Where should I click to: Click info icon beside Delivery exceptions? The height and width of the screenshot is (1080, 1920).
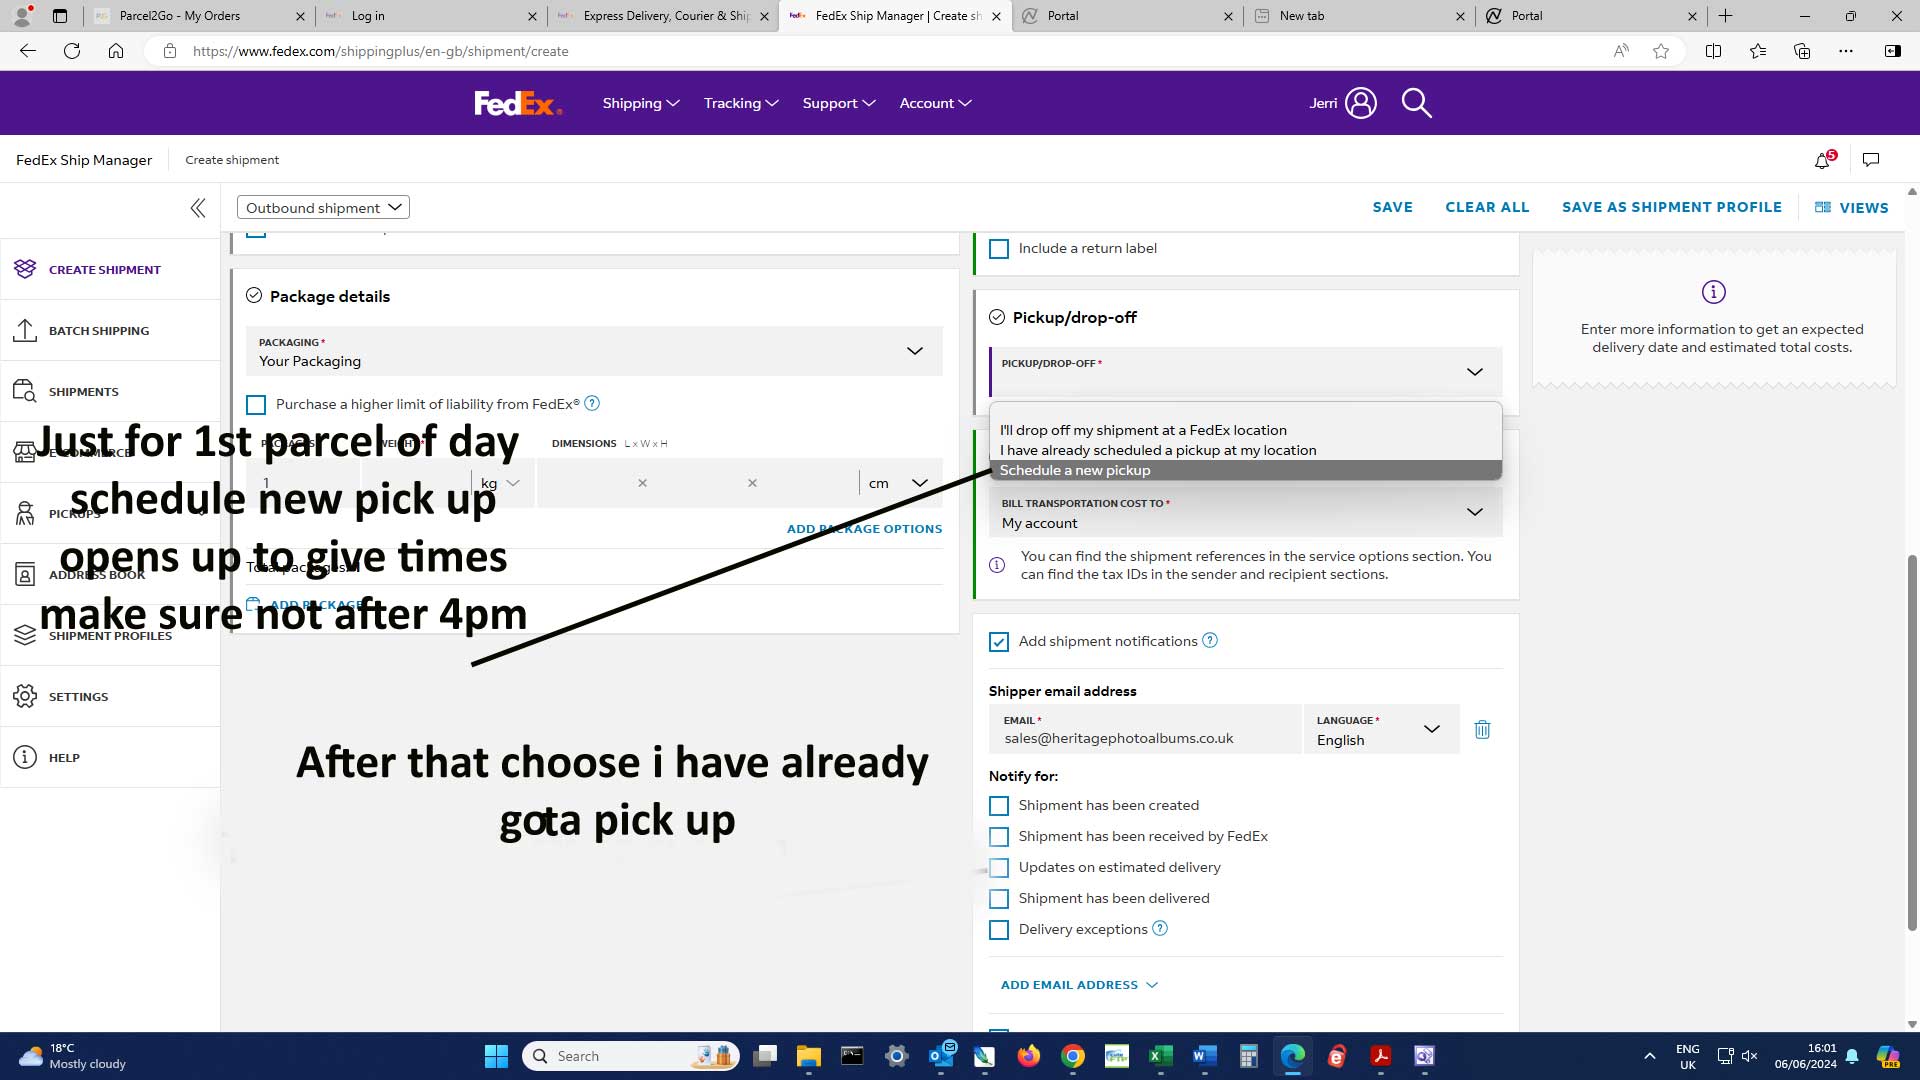(1160, 929)
